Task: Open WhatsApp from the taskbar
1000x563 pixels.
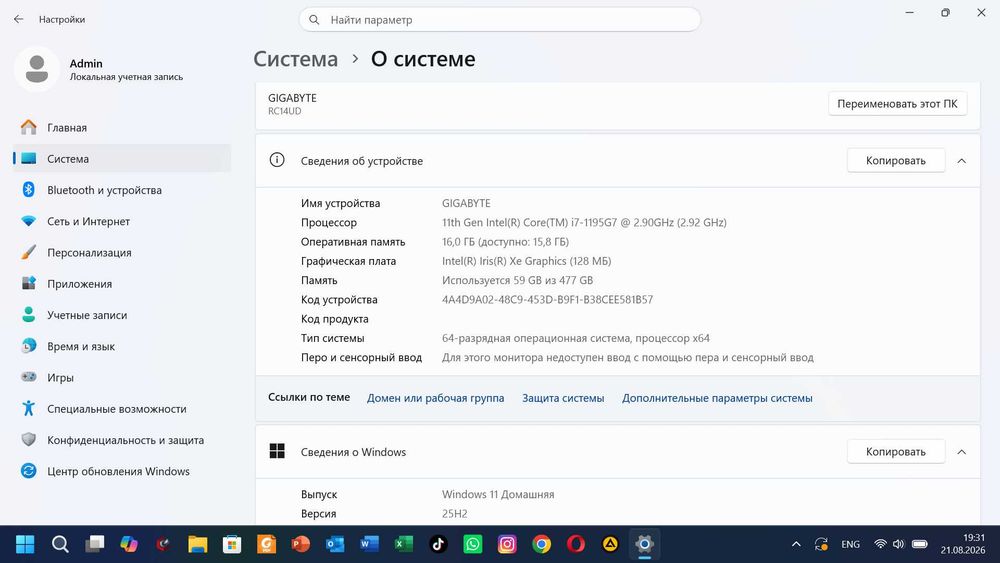Action: 473,544
